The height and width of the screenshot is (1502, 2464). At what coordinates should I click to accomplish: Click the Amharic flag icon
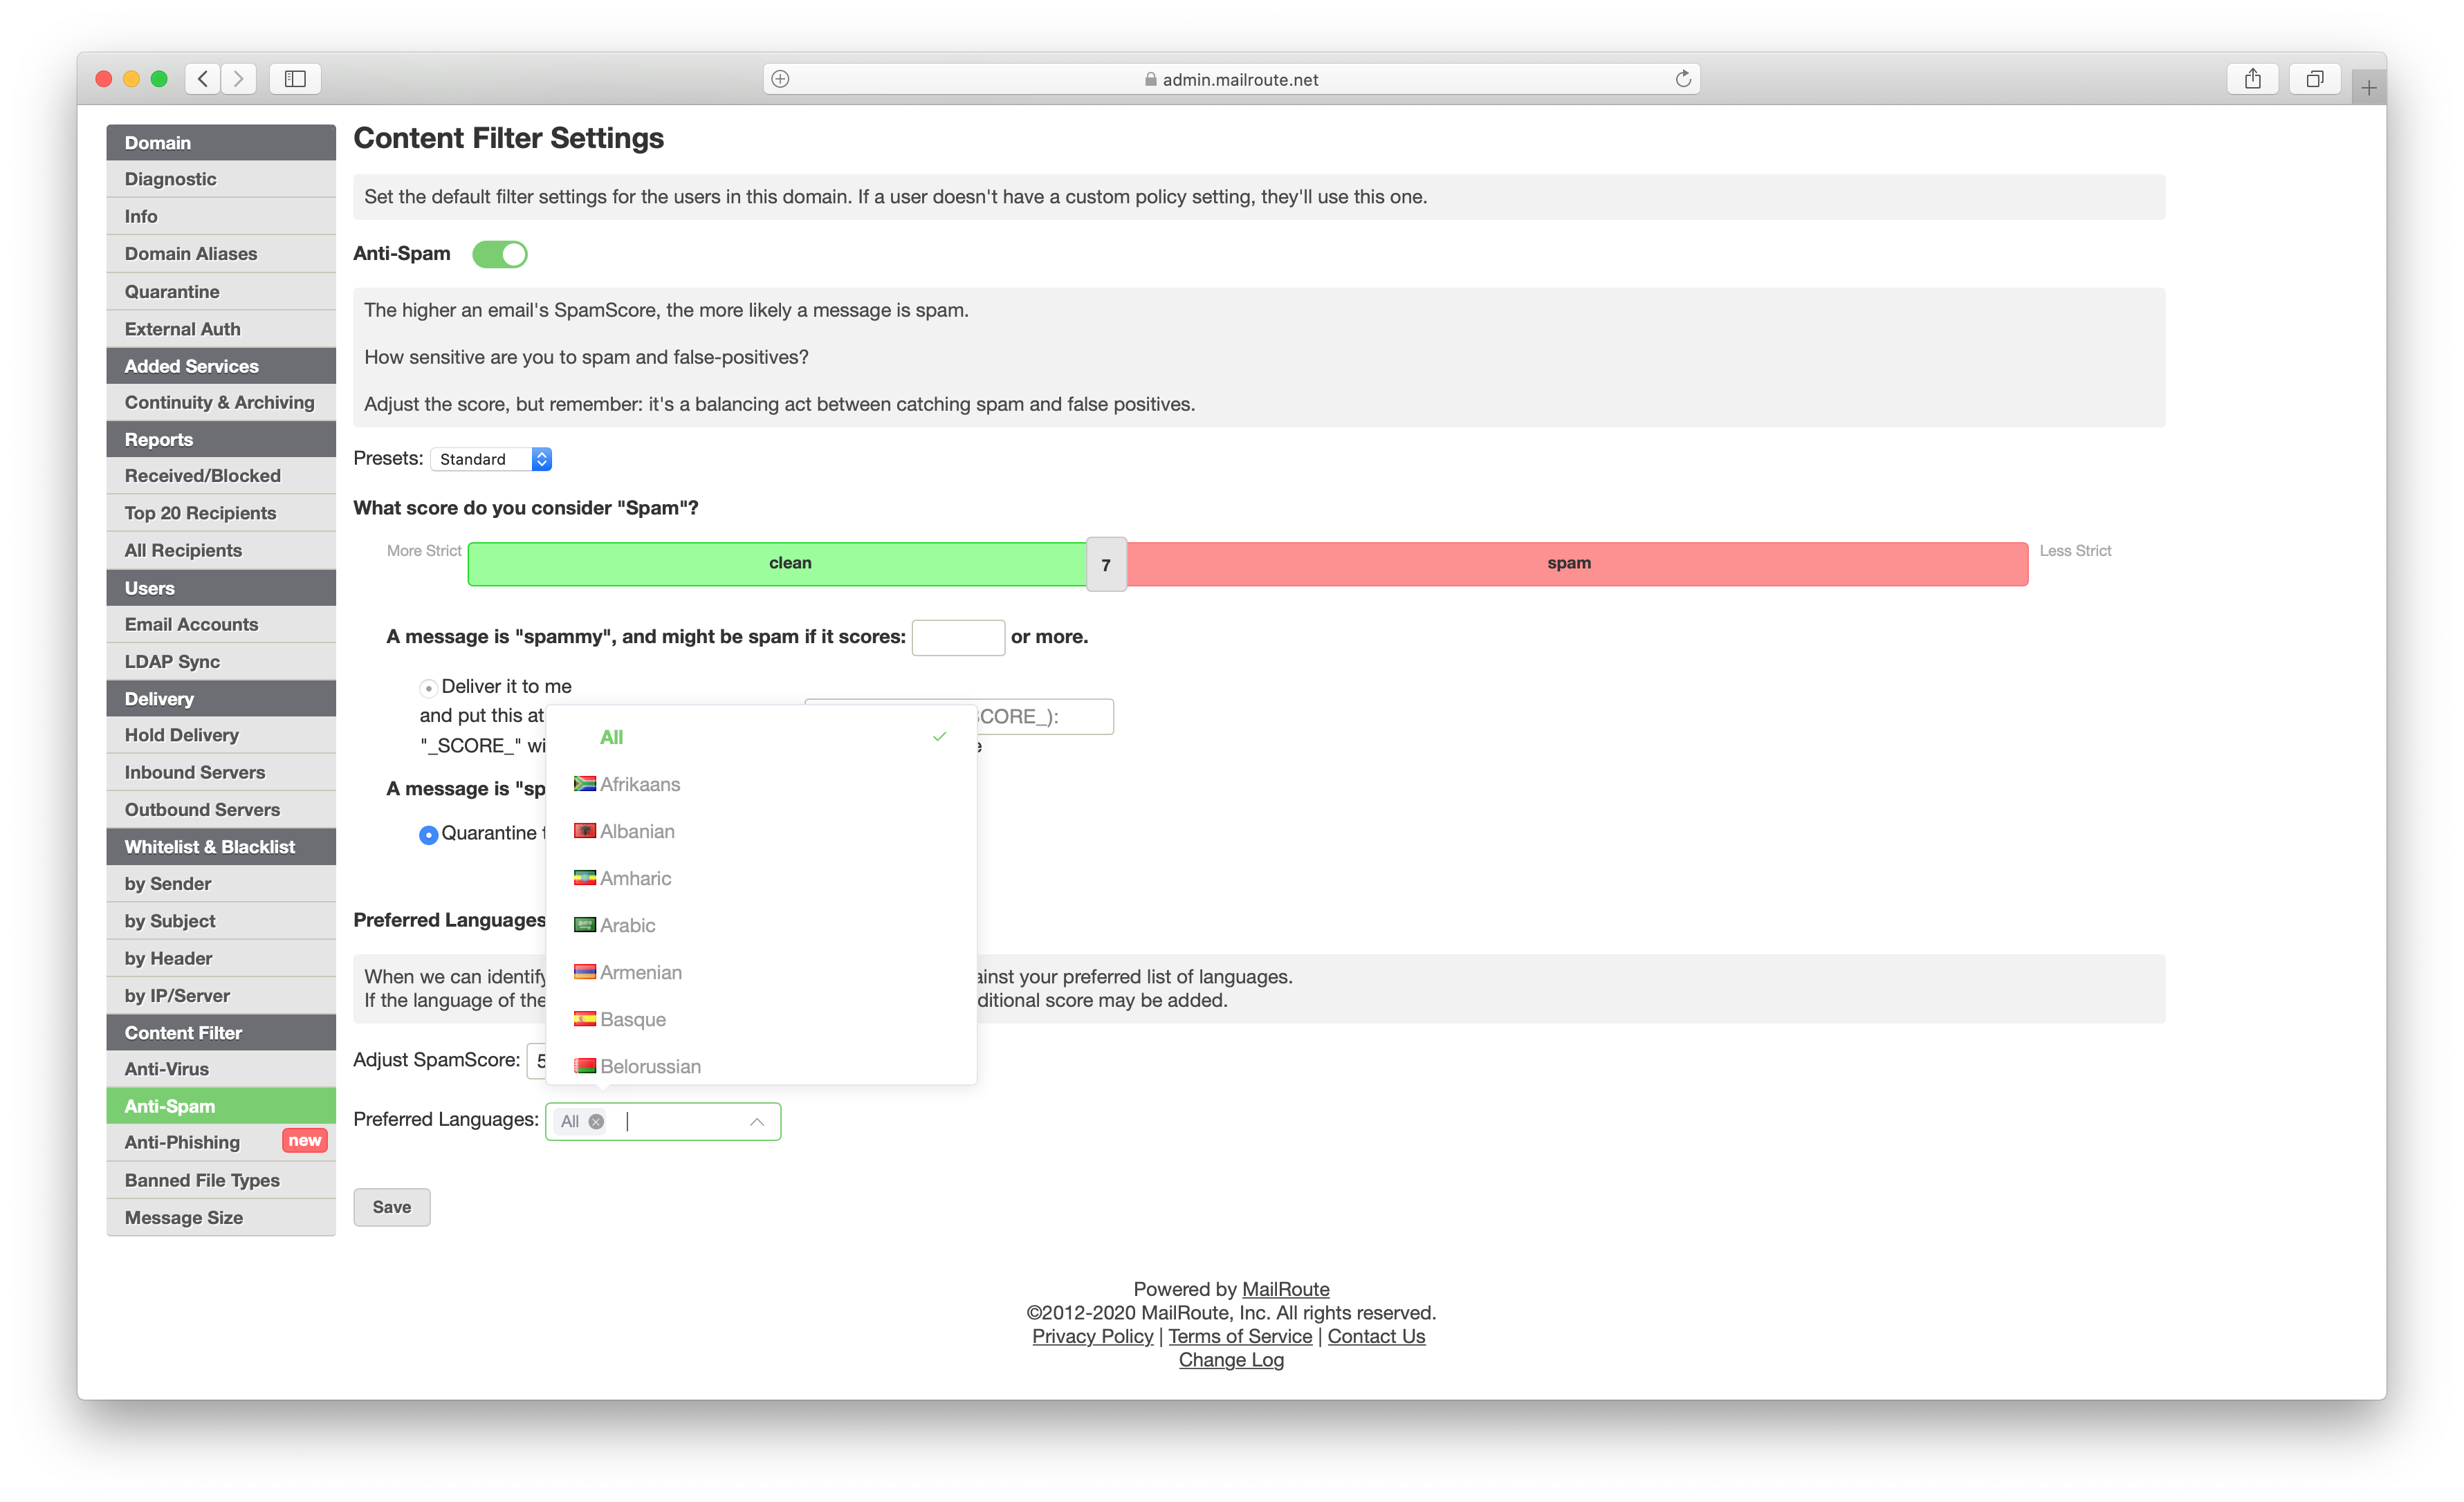pos(585,878)
